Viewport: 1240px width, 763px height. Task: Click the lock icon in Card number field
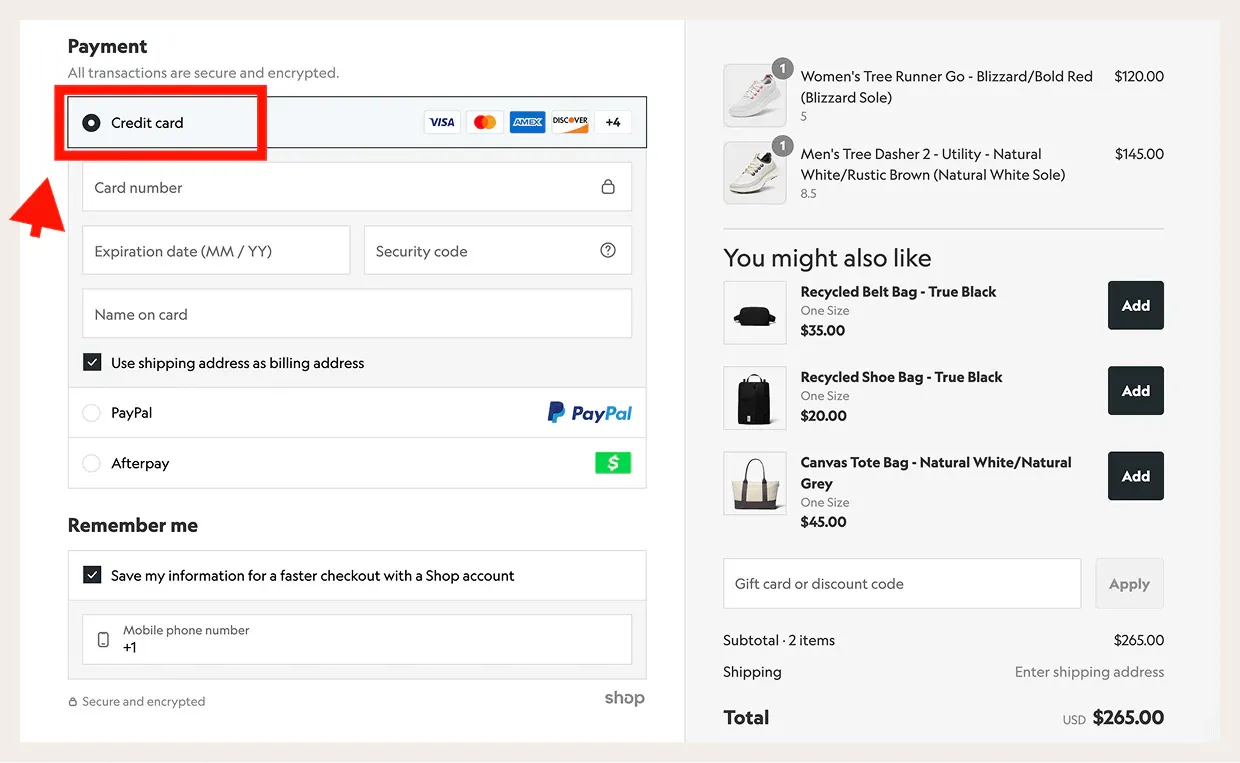coord(608,187)
